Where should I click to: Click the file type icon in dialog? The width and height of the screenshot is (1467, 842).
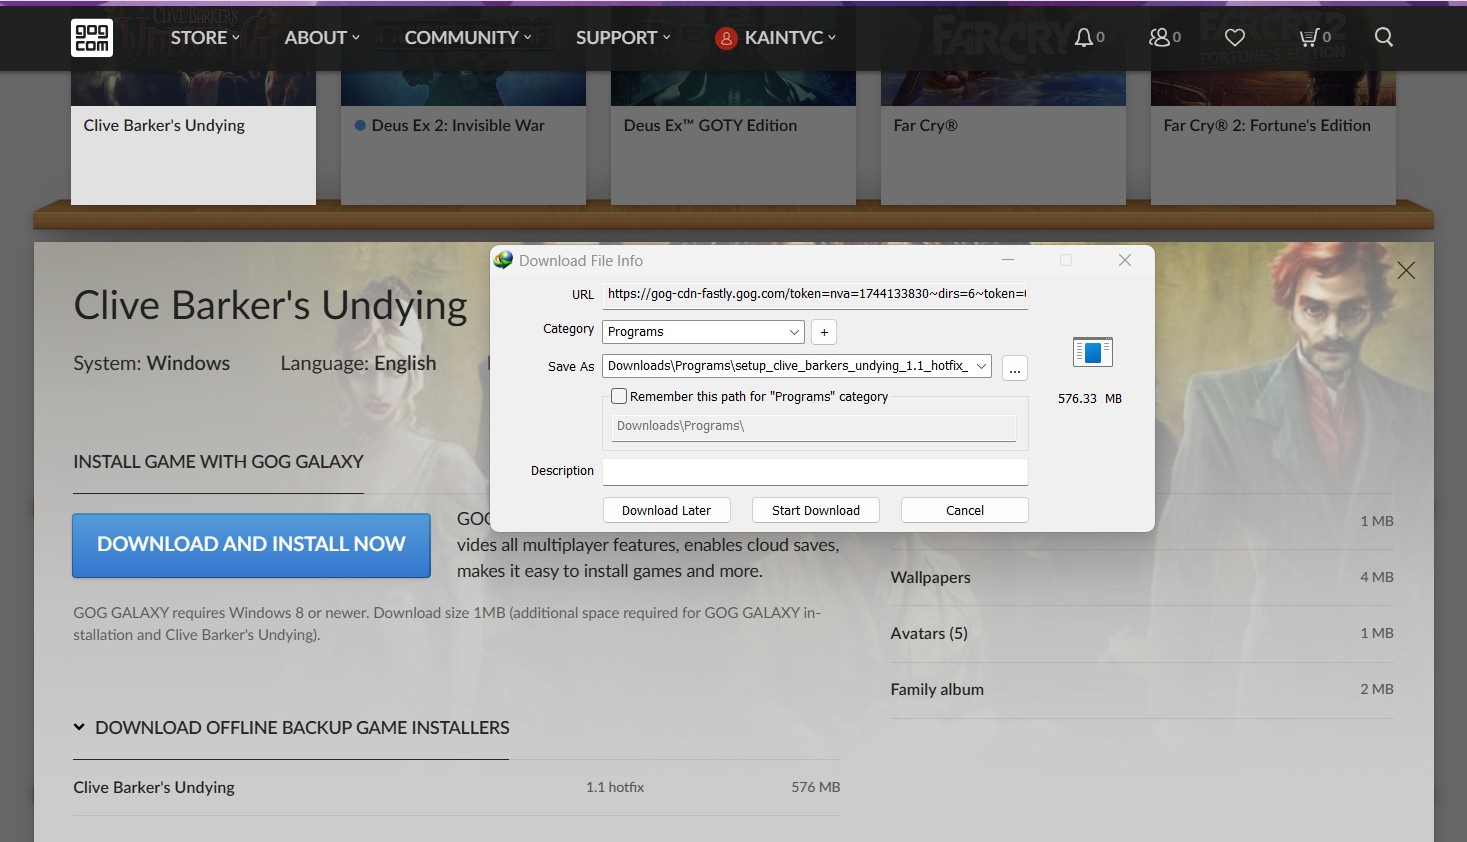point(1092,352)
